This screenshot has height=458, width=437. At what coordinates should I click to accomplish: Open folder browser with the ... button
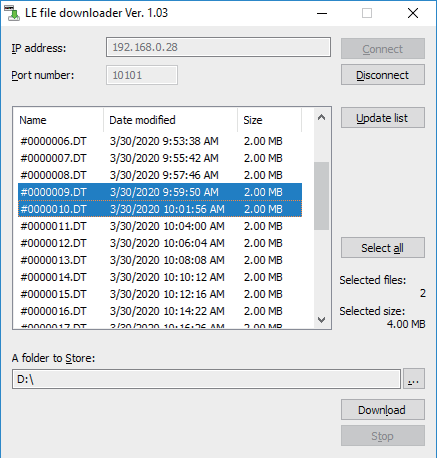pyautogui.click(x=414, y=379)
